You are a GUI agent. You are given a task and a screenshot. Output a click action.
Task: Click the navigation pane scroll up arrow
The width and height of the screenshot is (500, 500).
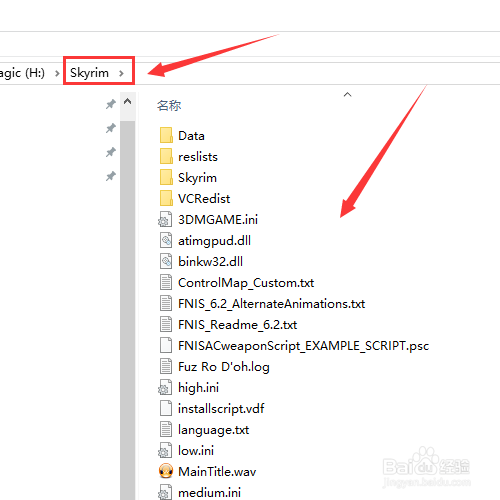(127, 101)
